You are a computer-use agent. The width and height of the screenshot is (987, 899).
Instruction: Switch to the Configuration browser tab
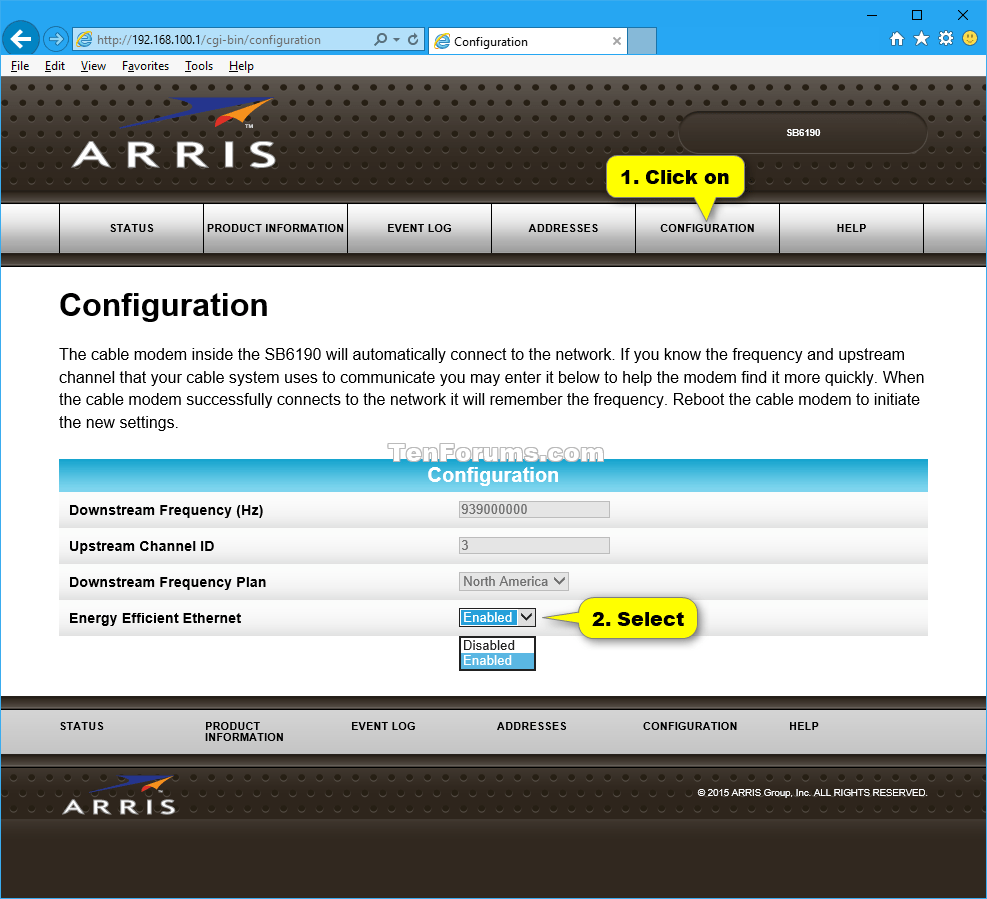coord(520,41)
